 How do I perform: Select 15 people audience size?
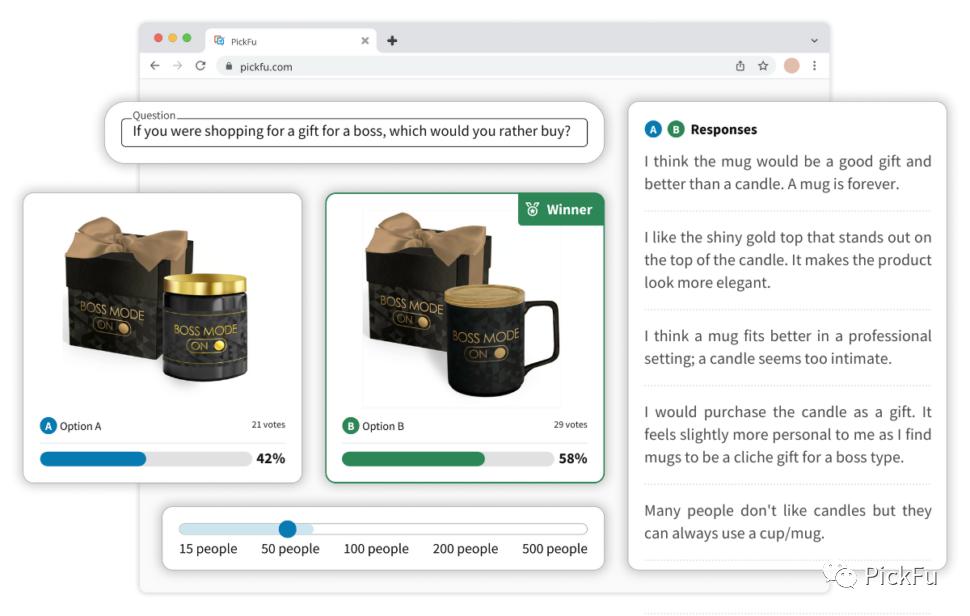pos(208,549)
